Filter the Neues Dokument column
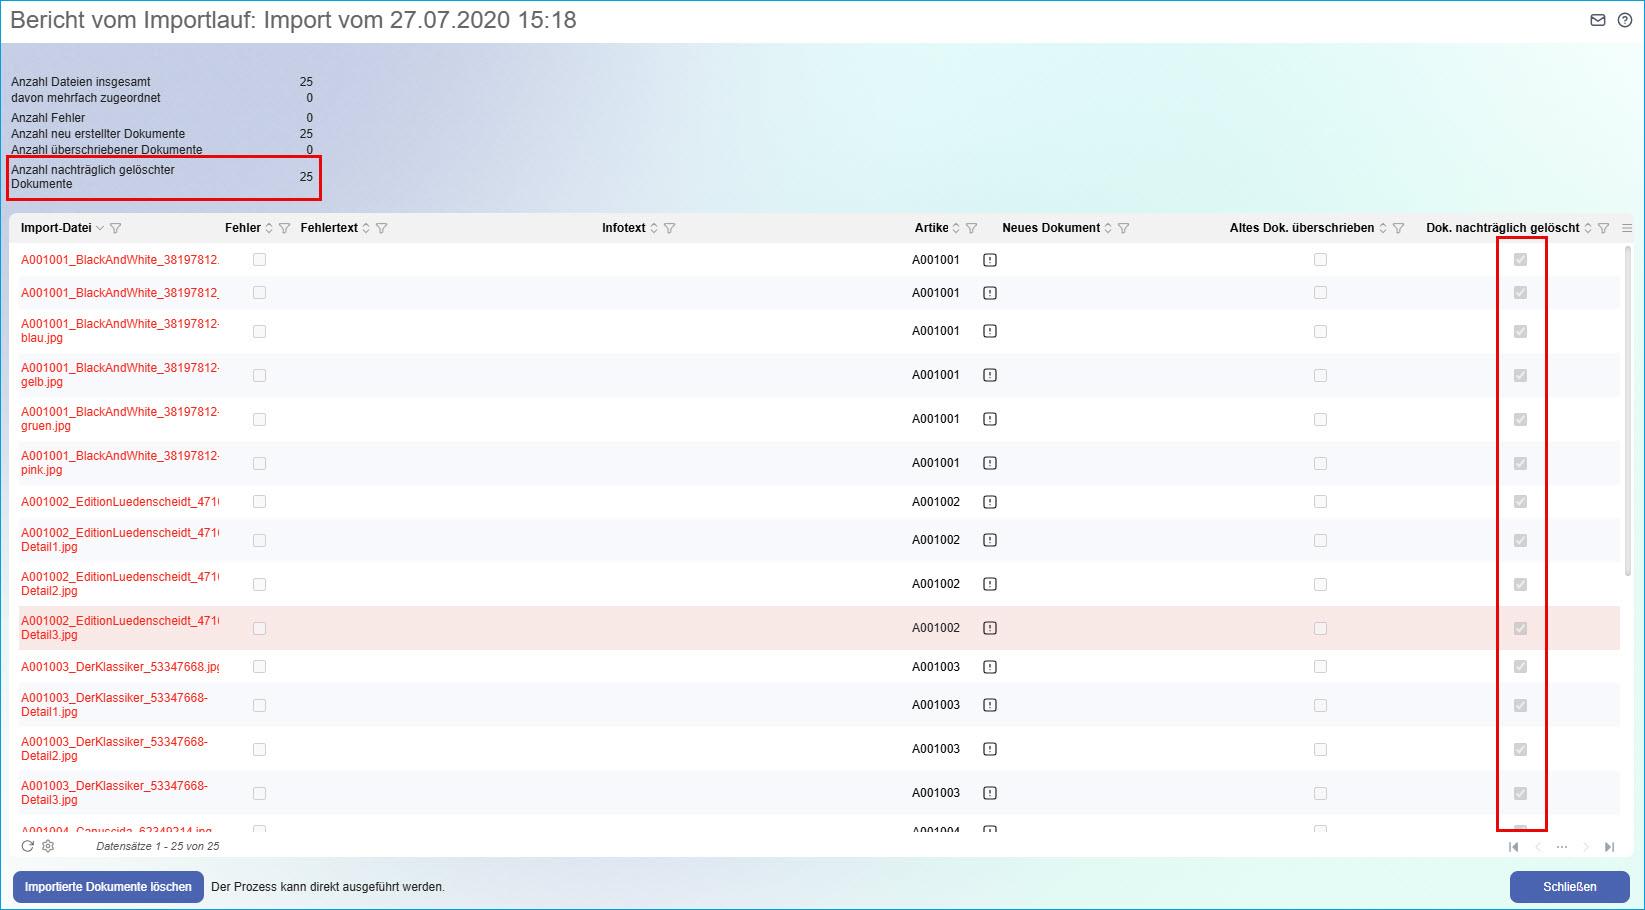Image resolution: width=1645 pixels, height=910 pixels. coord(1124,228)
